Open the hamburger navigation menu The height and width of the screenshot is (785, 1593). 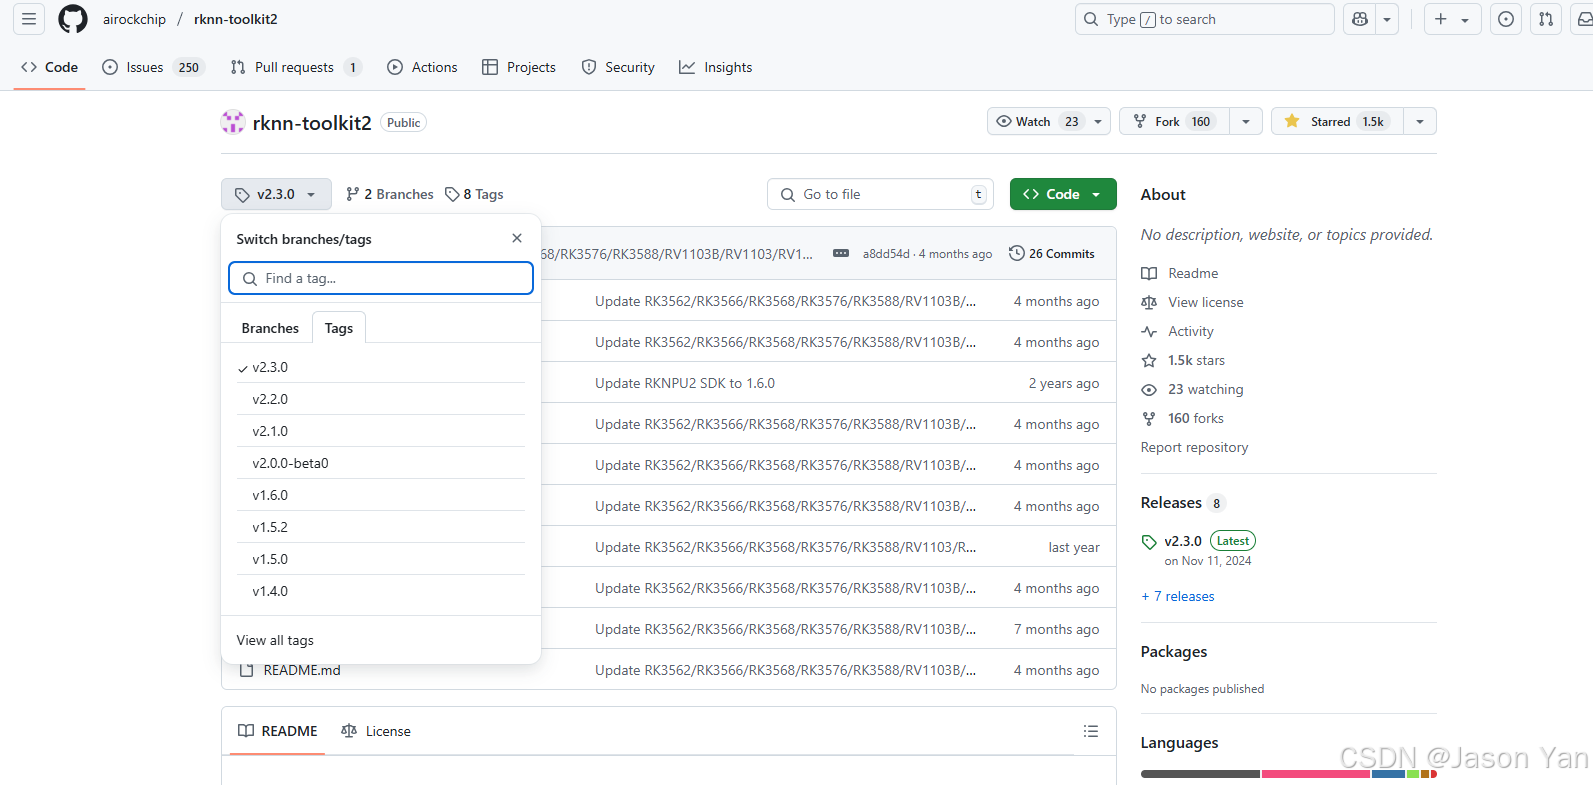click(29, 19)
